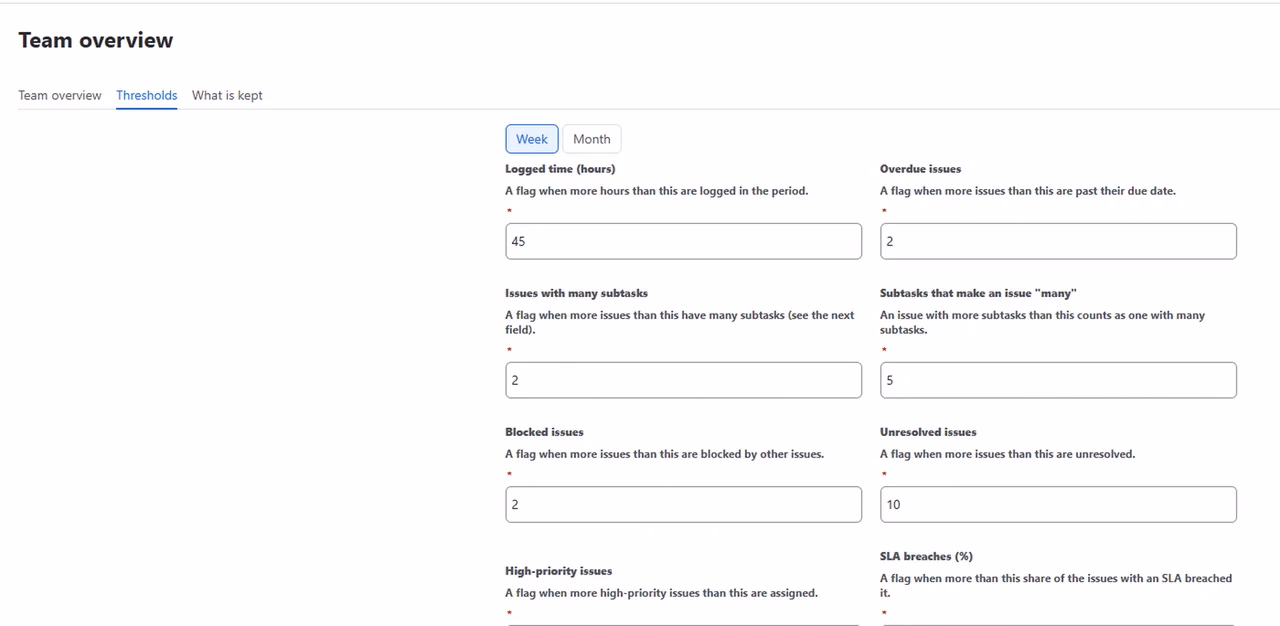Image resolution: width=1280 pixels, height=626 pixels.
Task: Focus the Overdue issues input field
Action: tap(1058, 241)
